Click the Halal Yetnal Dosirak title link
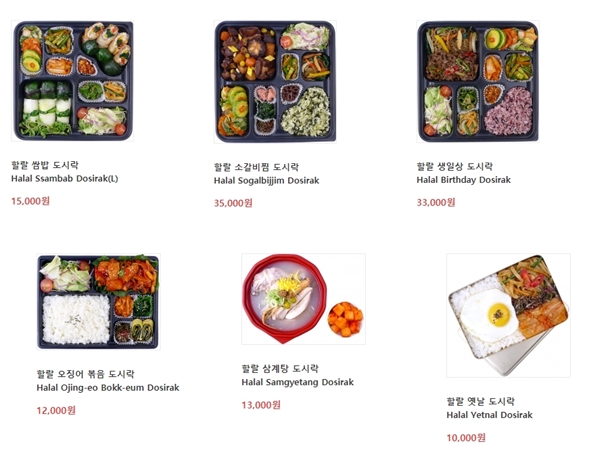 click(x=489, y=415)
